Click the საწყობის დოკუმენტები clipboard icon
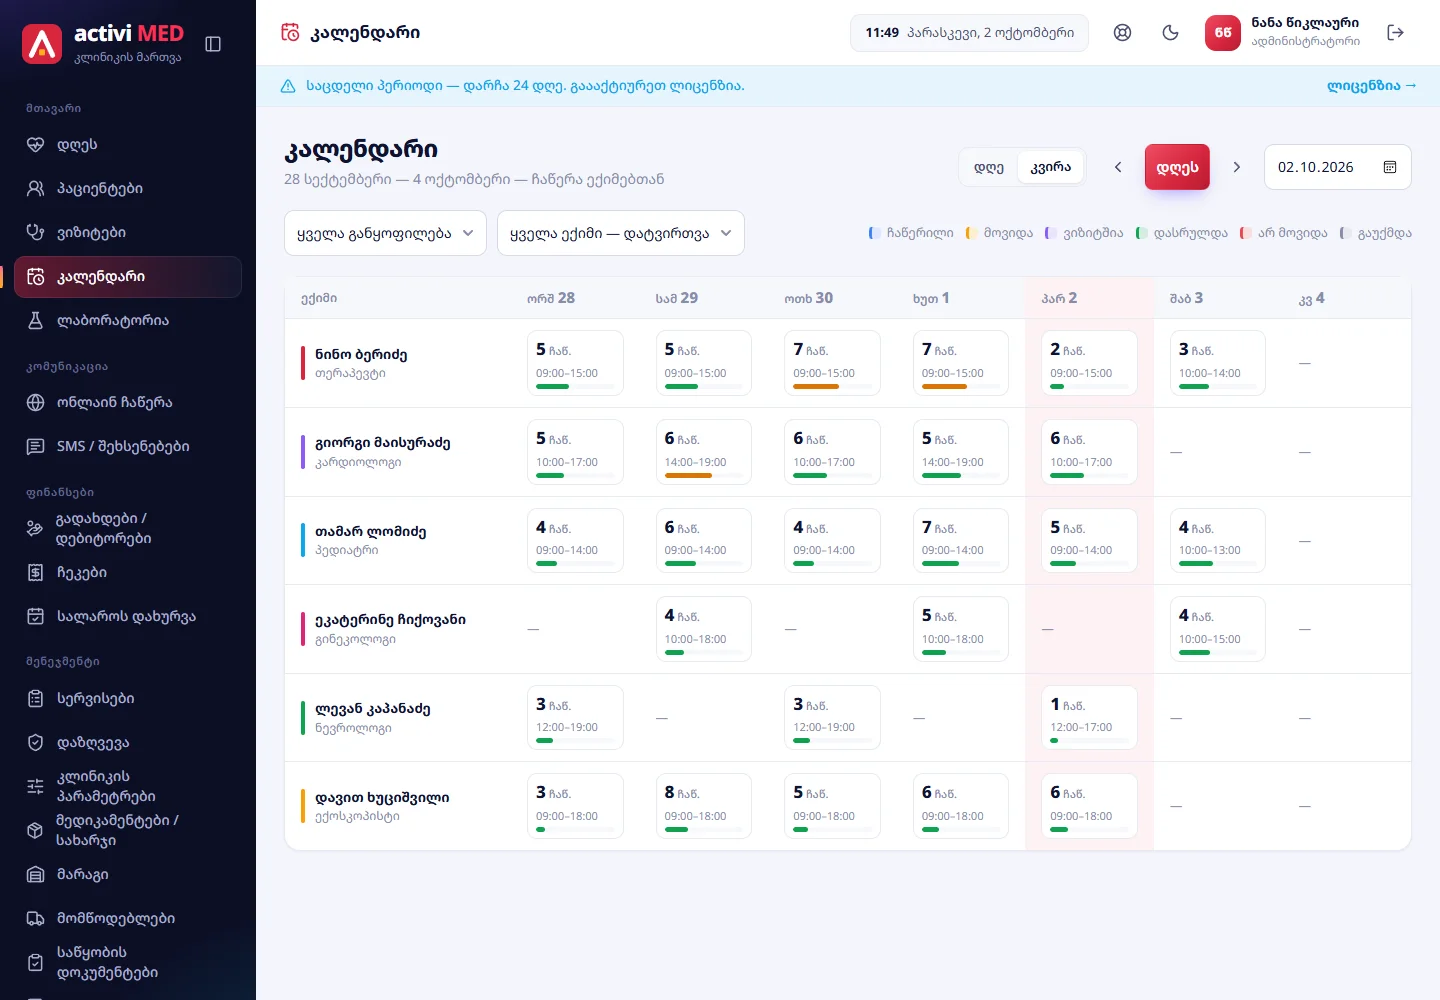 click(35, 963)
